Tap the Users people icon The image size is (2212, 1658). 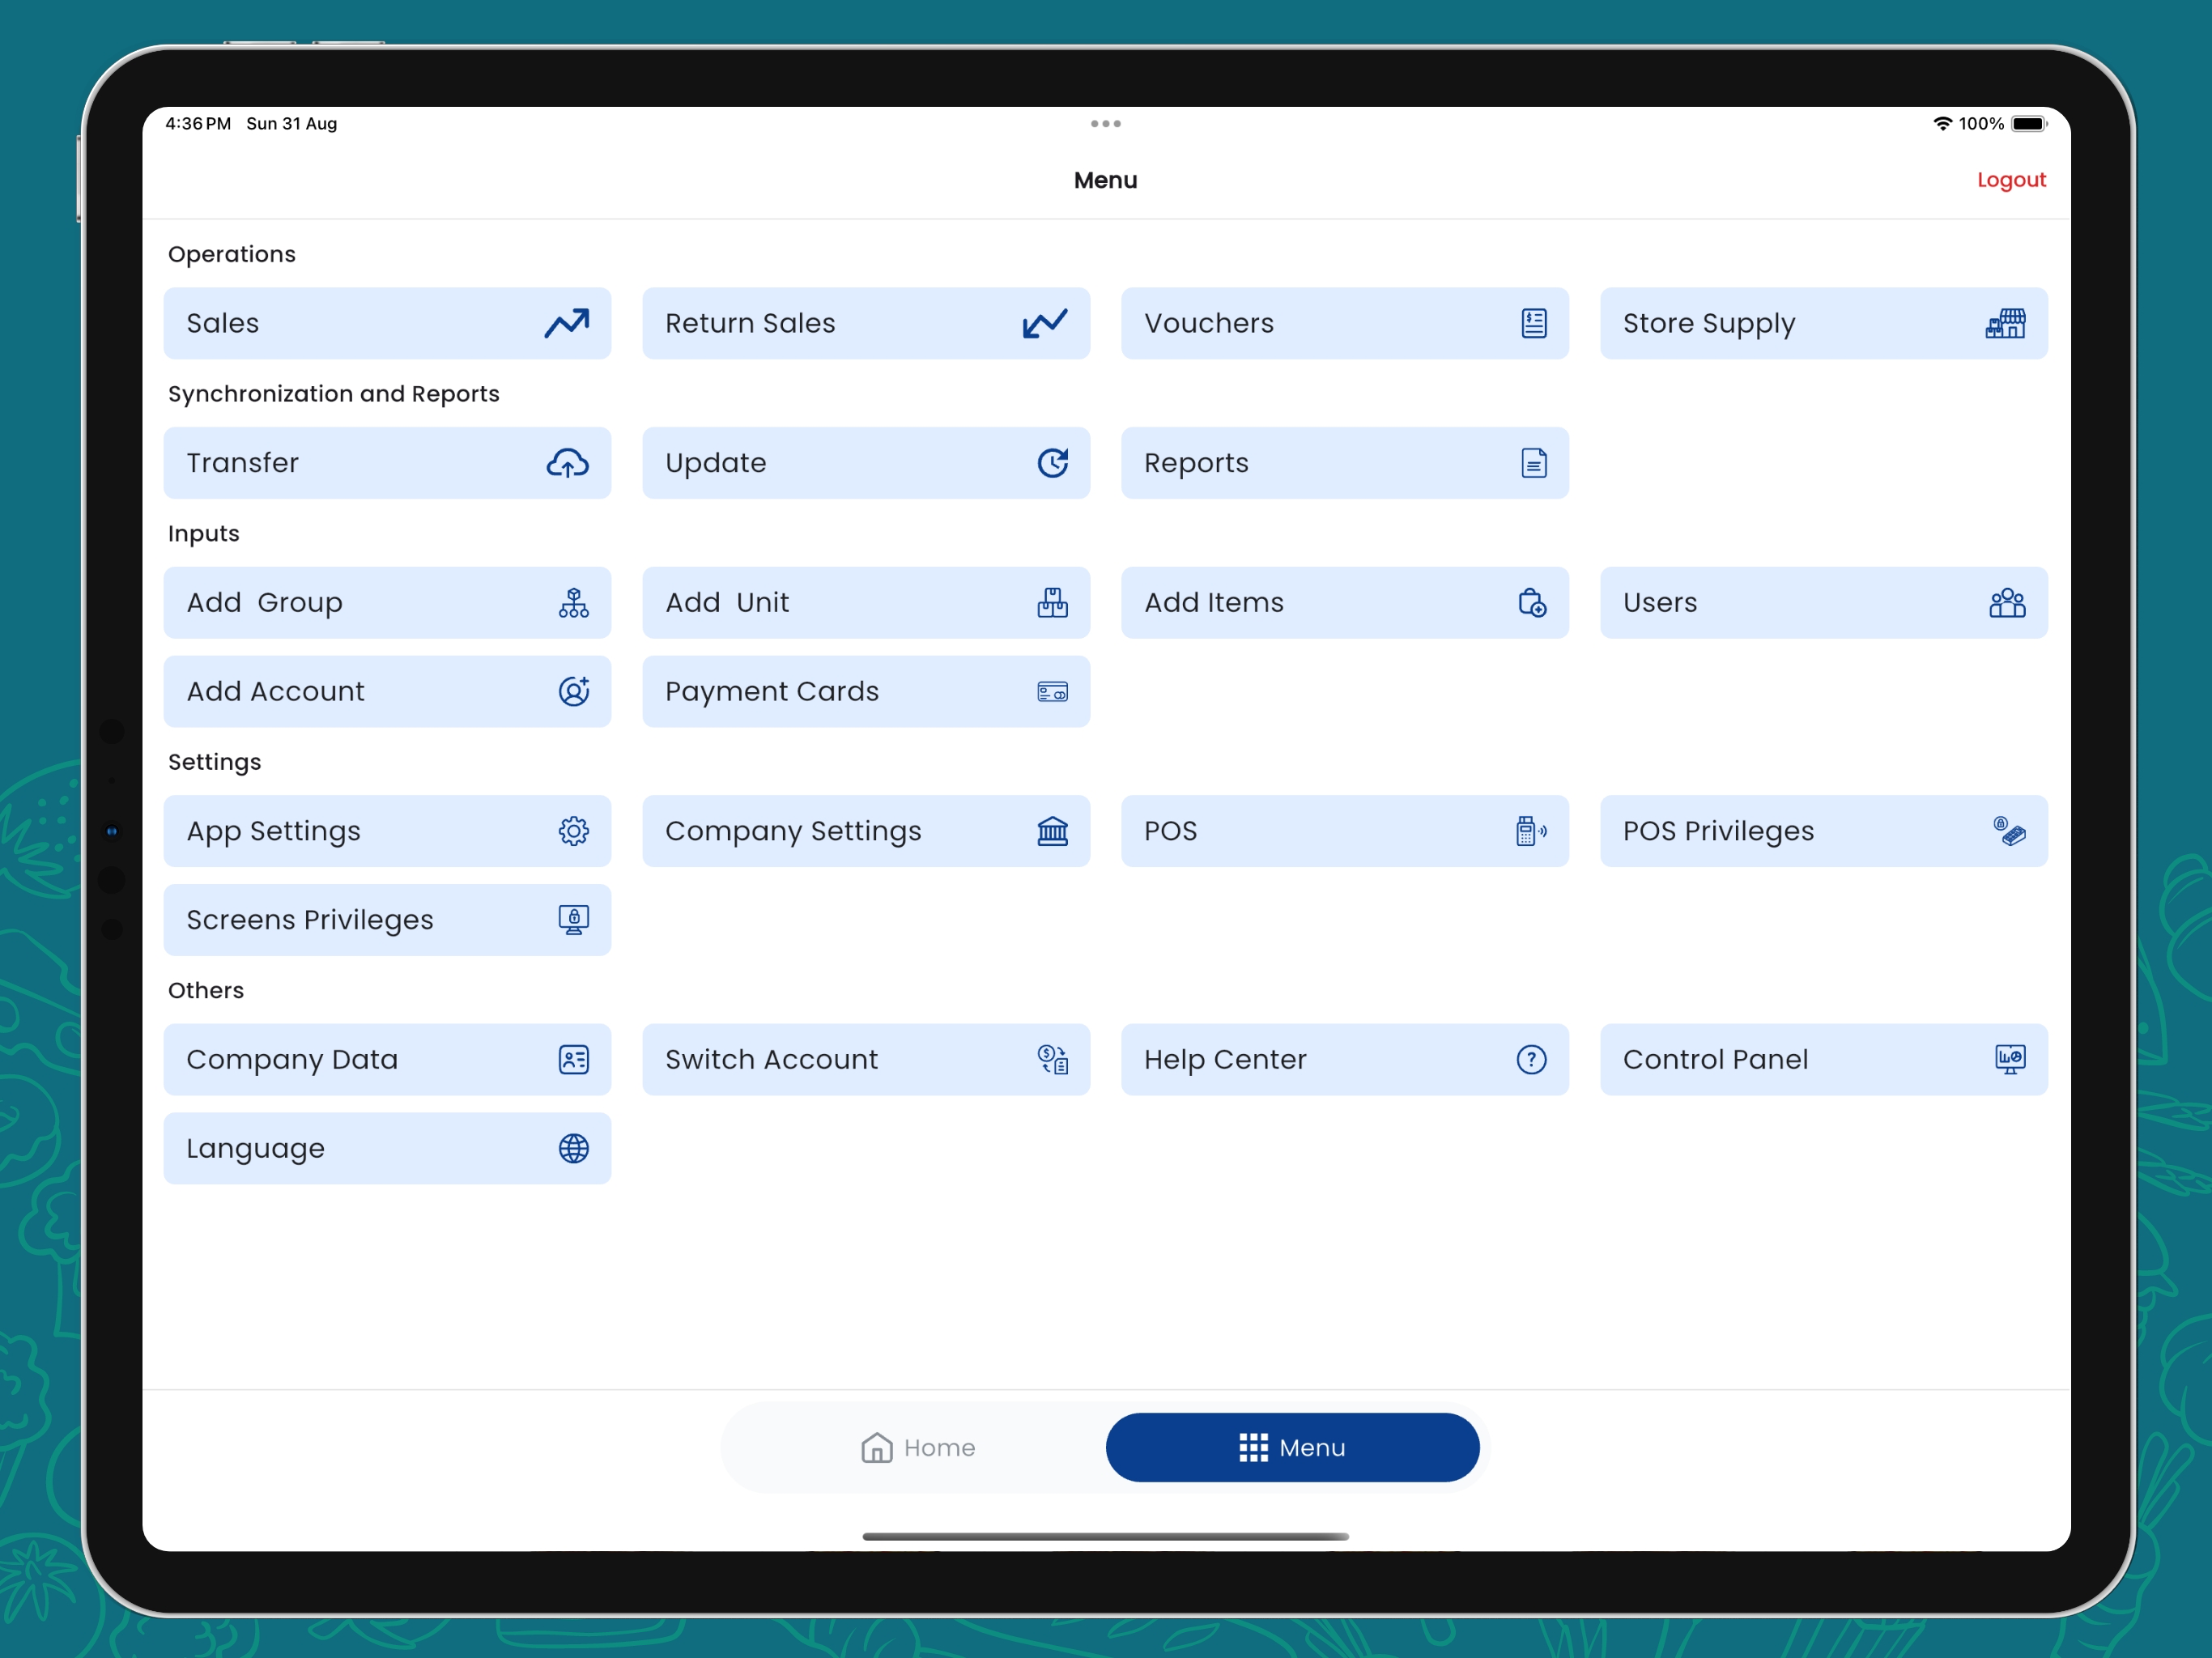click(x=2008, y=603)
